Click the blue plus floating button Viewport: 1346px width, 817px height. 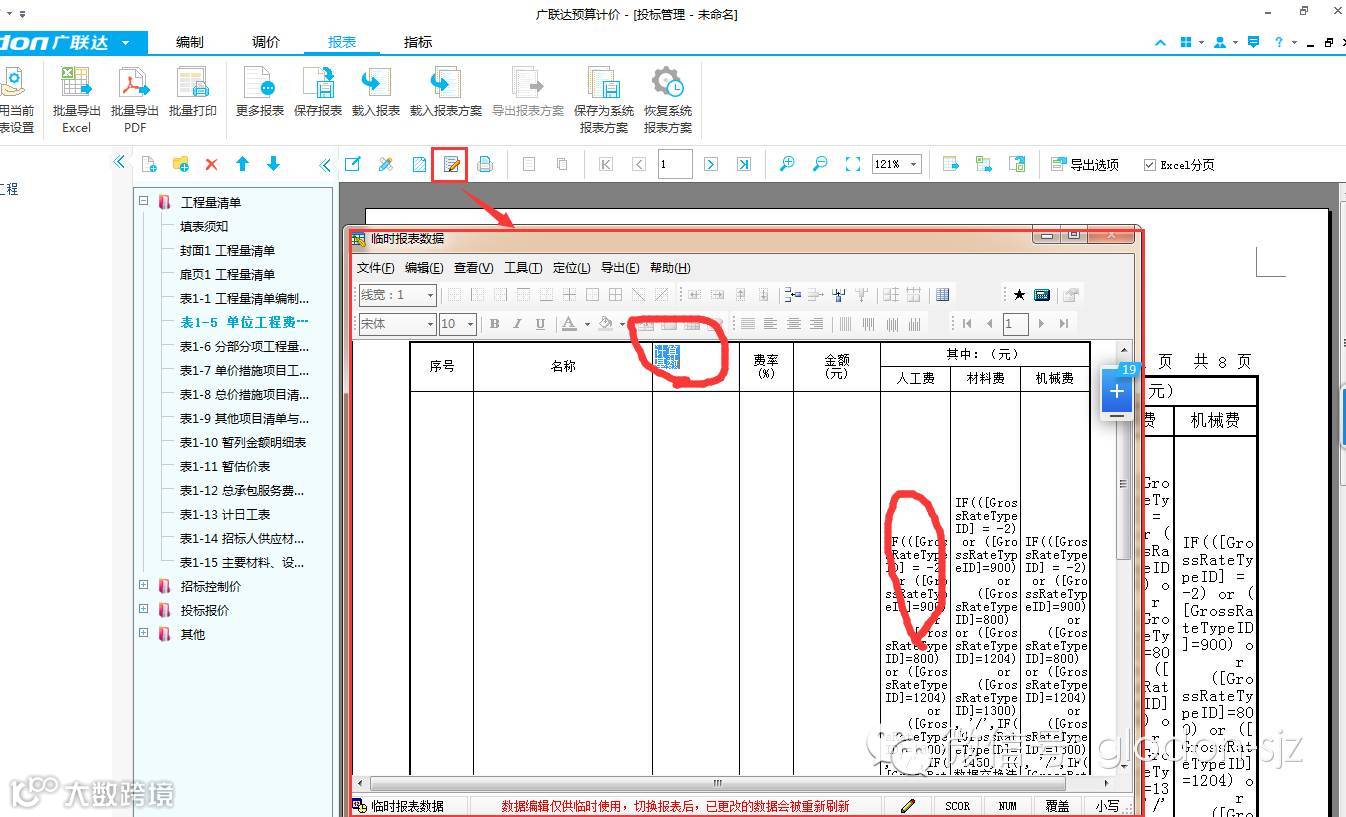[x=1117, y=392]
